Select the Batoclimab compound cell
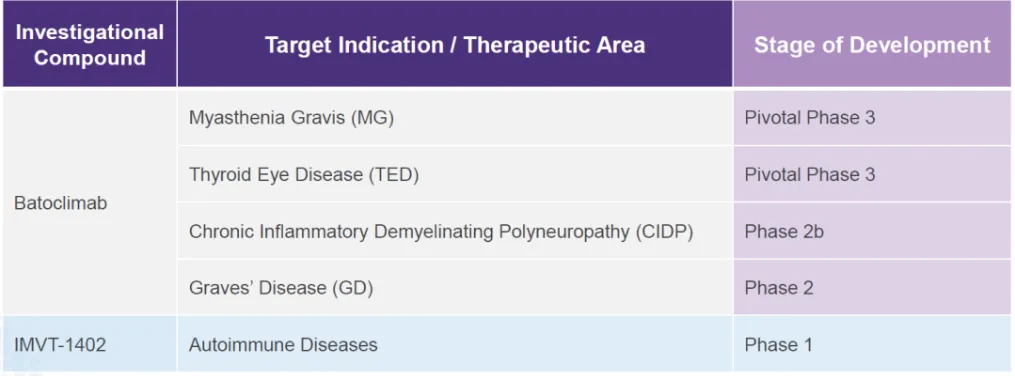Viewport: 1015px width, 376px height. tap(89, 203)
